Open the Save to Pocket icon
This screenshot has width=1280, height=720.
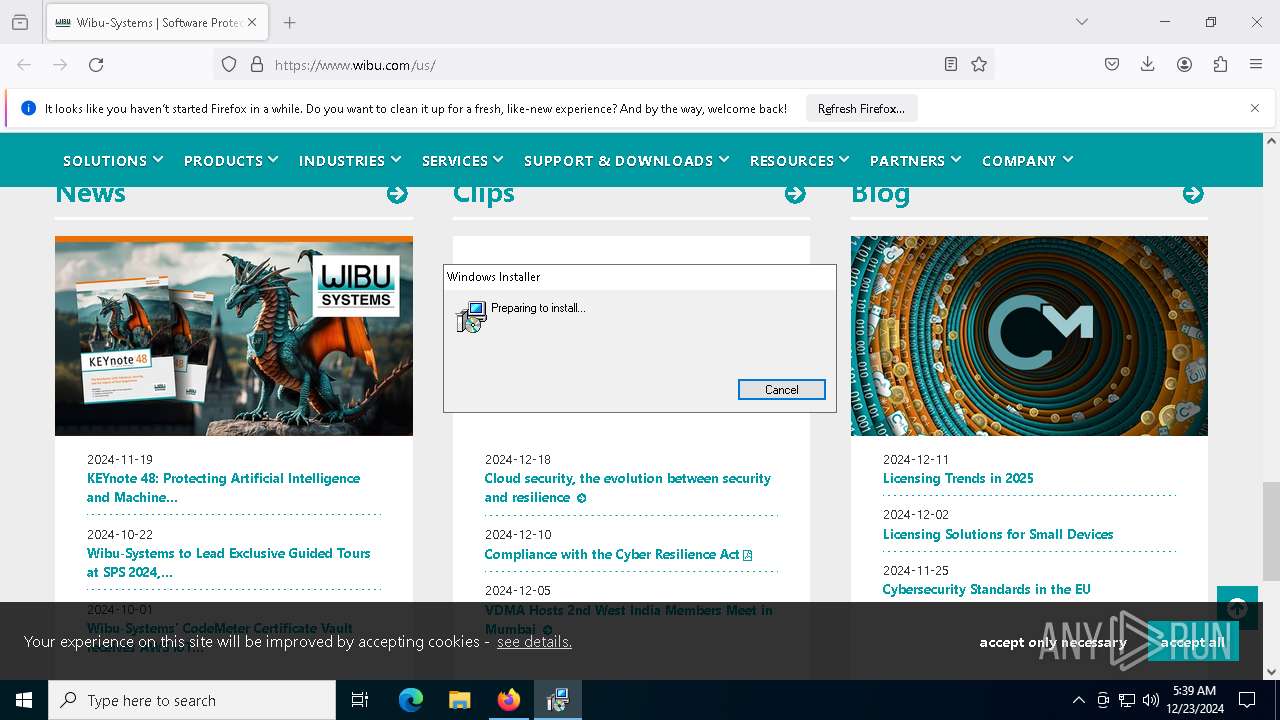pyautogui.click(x=1112, y=64)
